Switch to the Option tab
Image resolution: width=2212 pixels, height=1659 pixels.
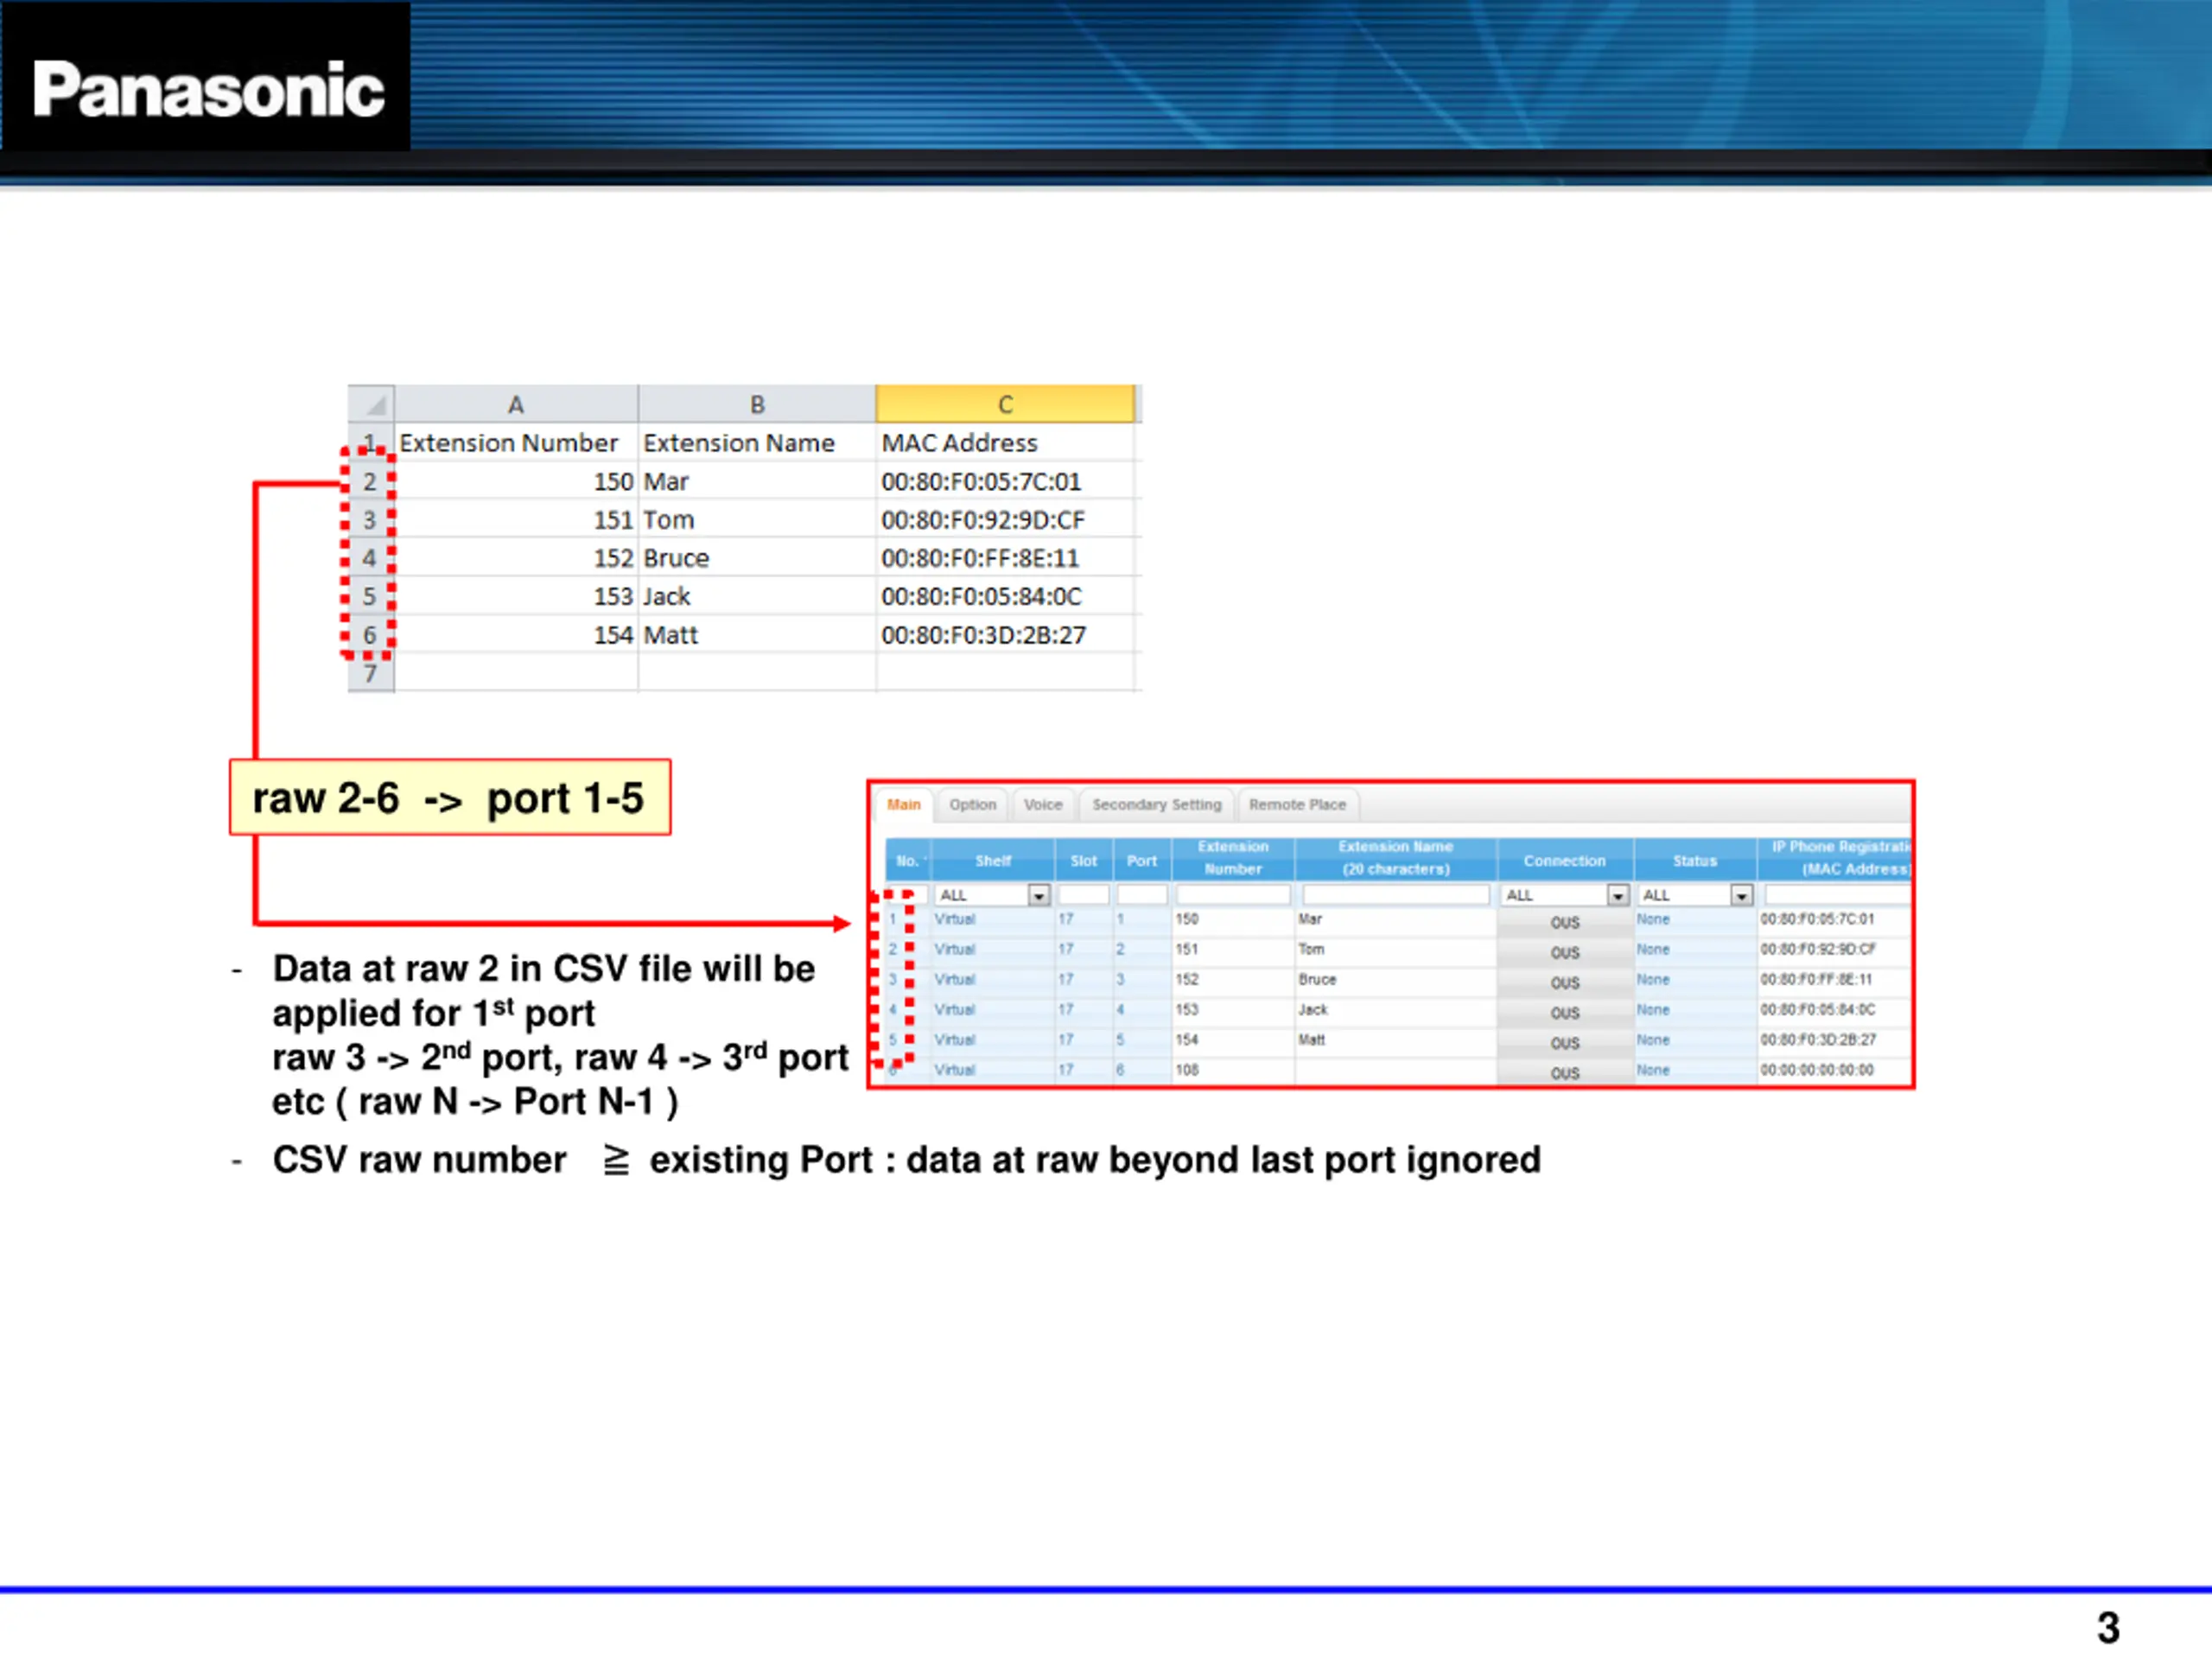[x=973, y=804]
